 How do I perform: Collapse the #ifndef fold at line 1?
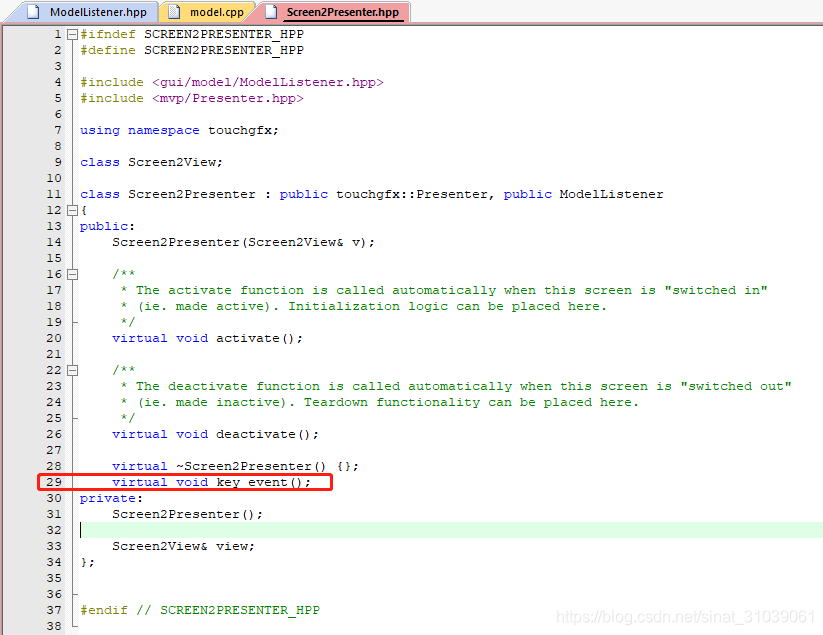72,35
